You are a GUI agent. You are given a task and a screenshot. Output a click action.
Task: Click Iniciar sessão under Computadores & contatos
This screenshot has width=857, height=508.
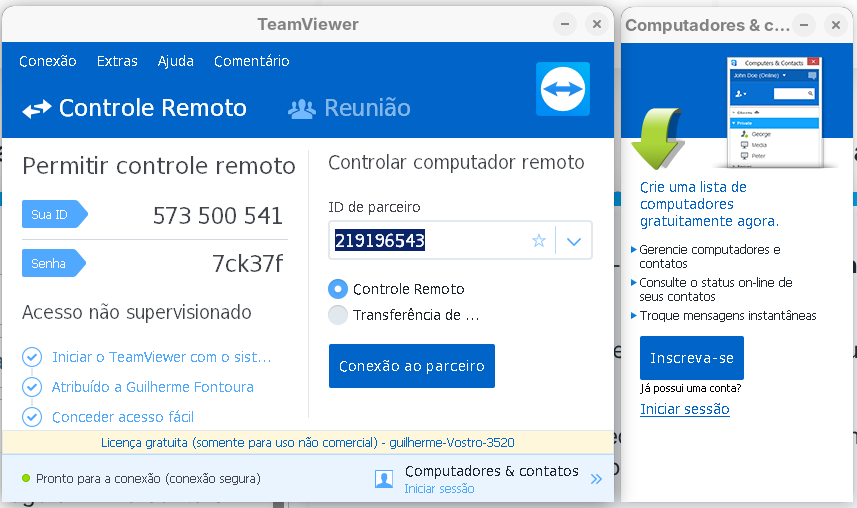439,489
